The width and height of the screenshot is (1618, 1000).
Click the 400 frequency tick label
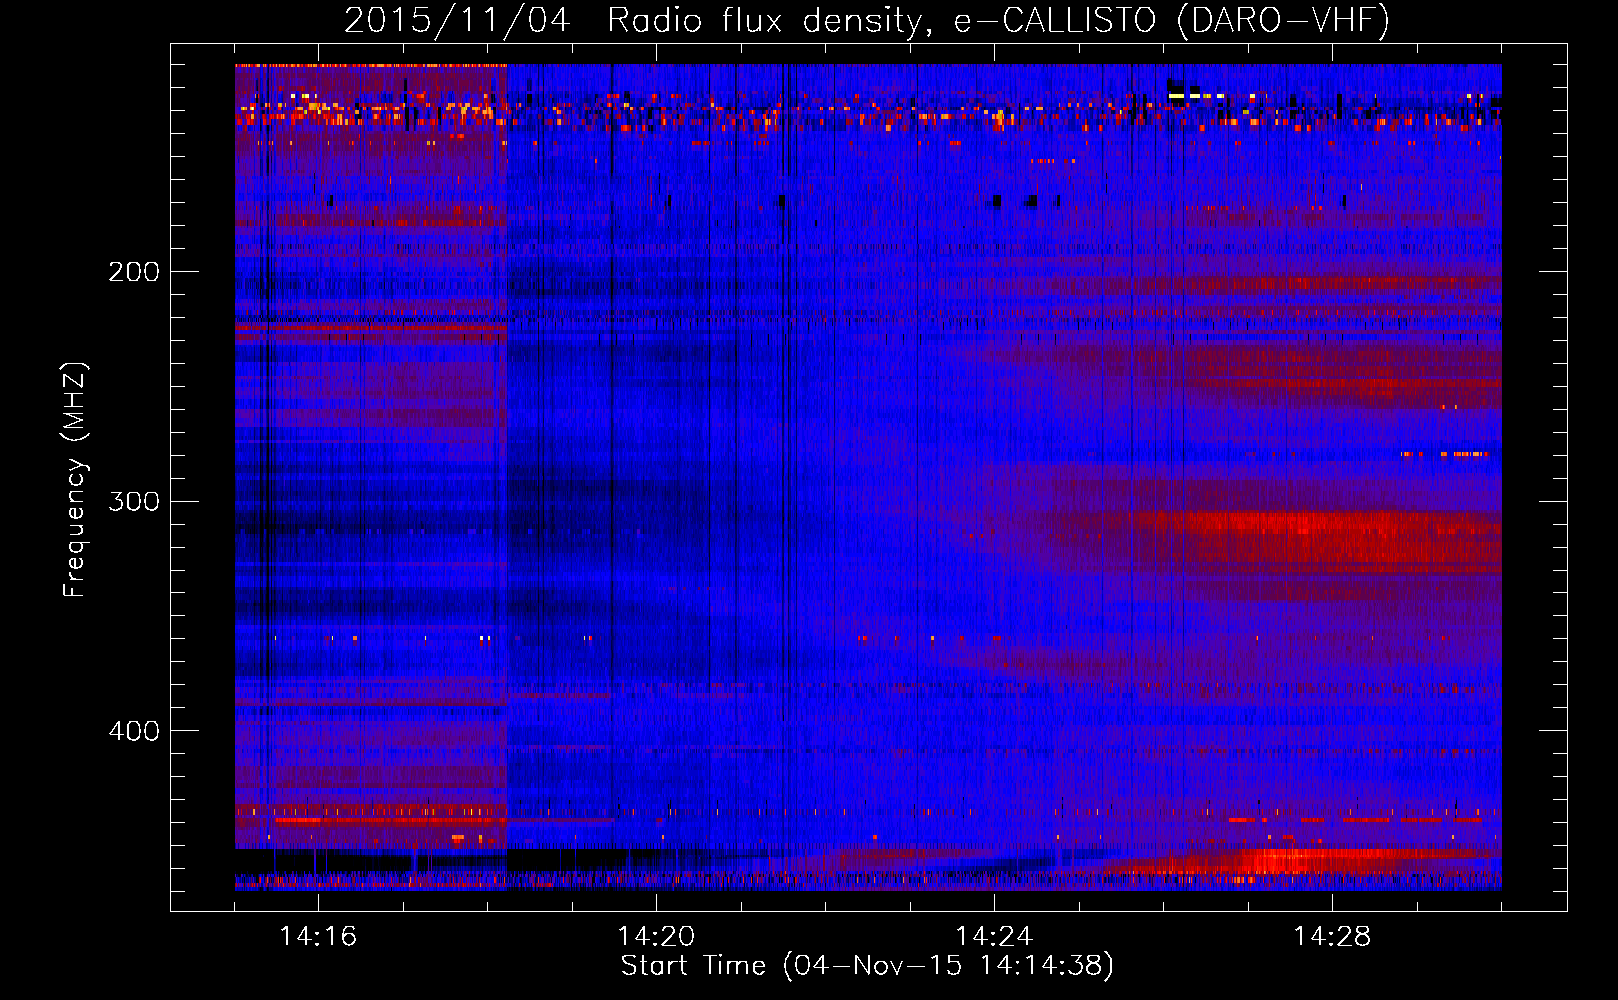(134, 731)
